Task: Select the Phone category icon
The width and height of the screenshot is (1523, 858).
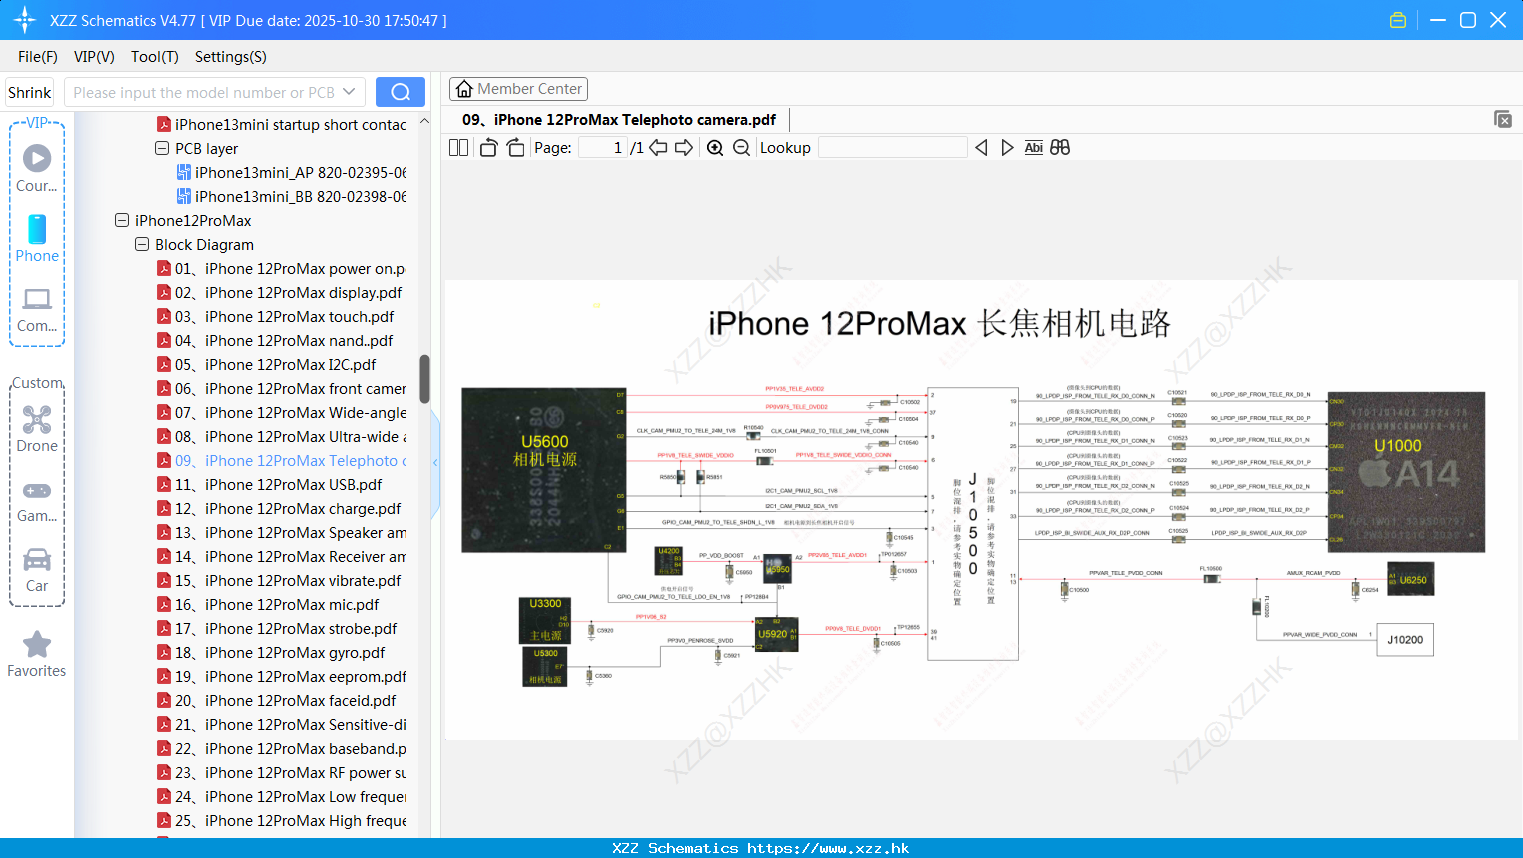Action: point(37,229)
